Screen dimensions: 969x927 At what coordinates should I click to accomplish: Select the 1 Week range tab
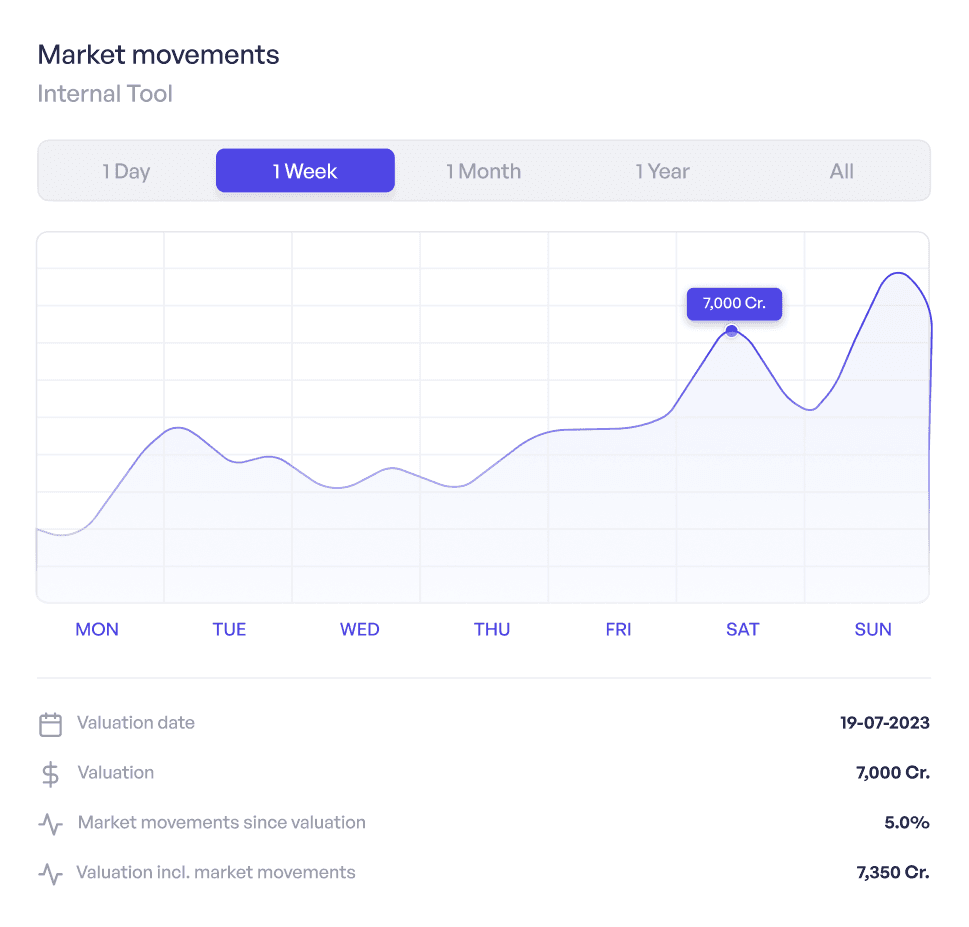point(305,171)
